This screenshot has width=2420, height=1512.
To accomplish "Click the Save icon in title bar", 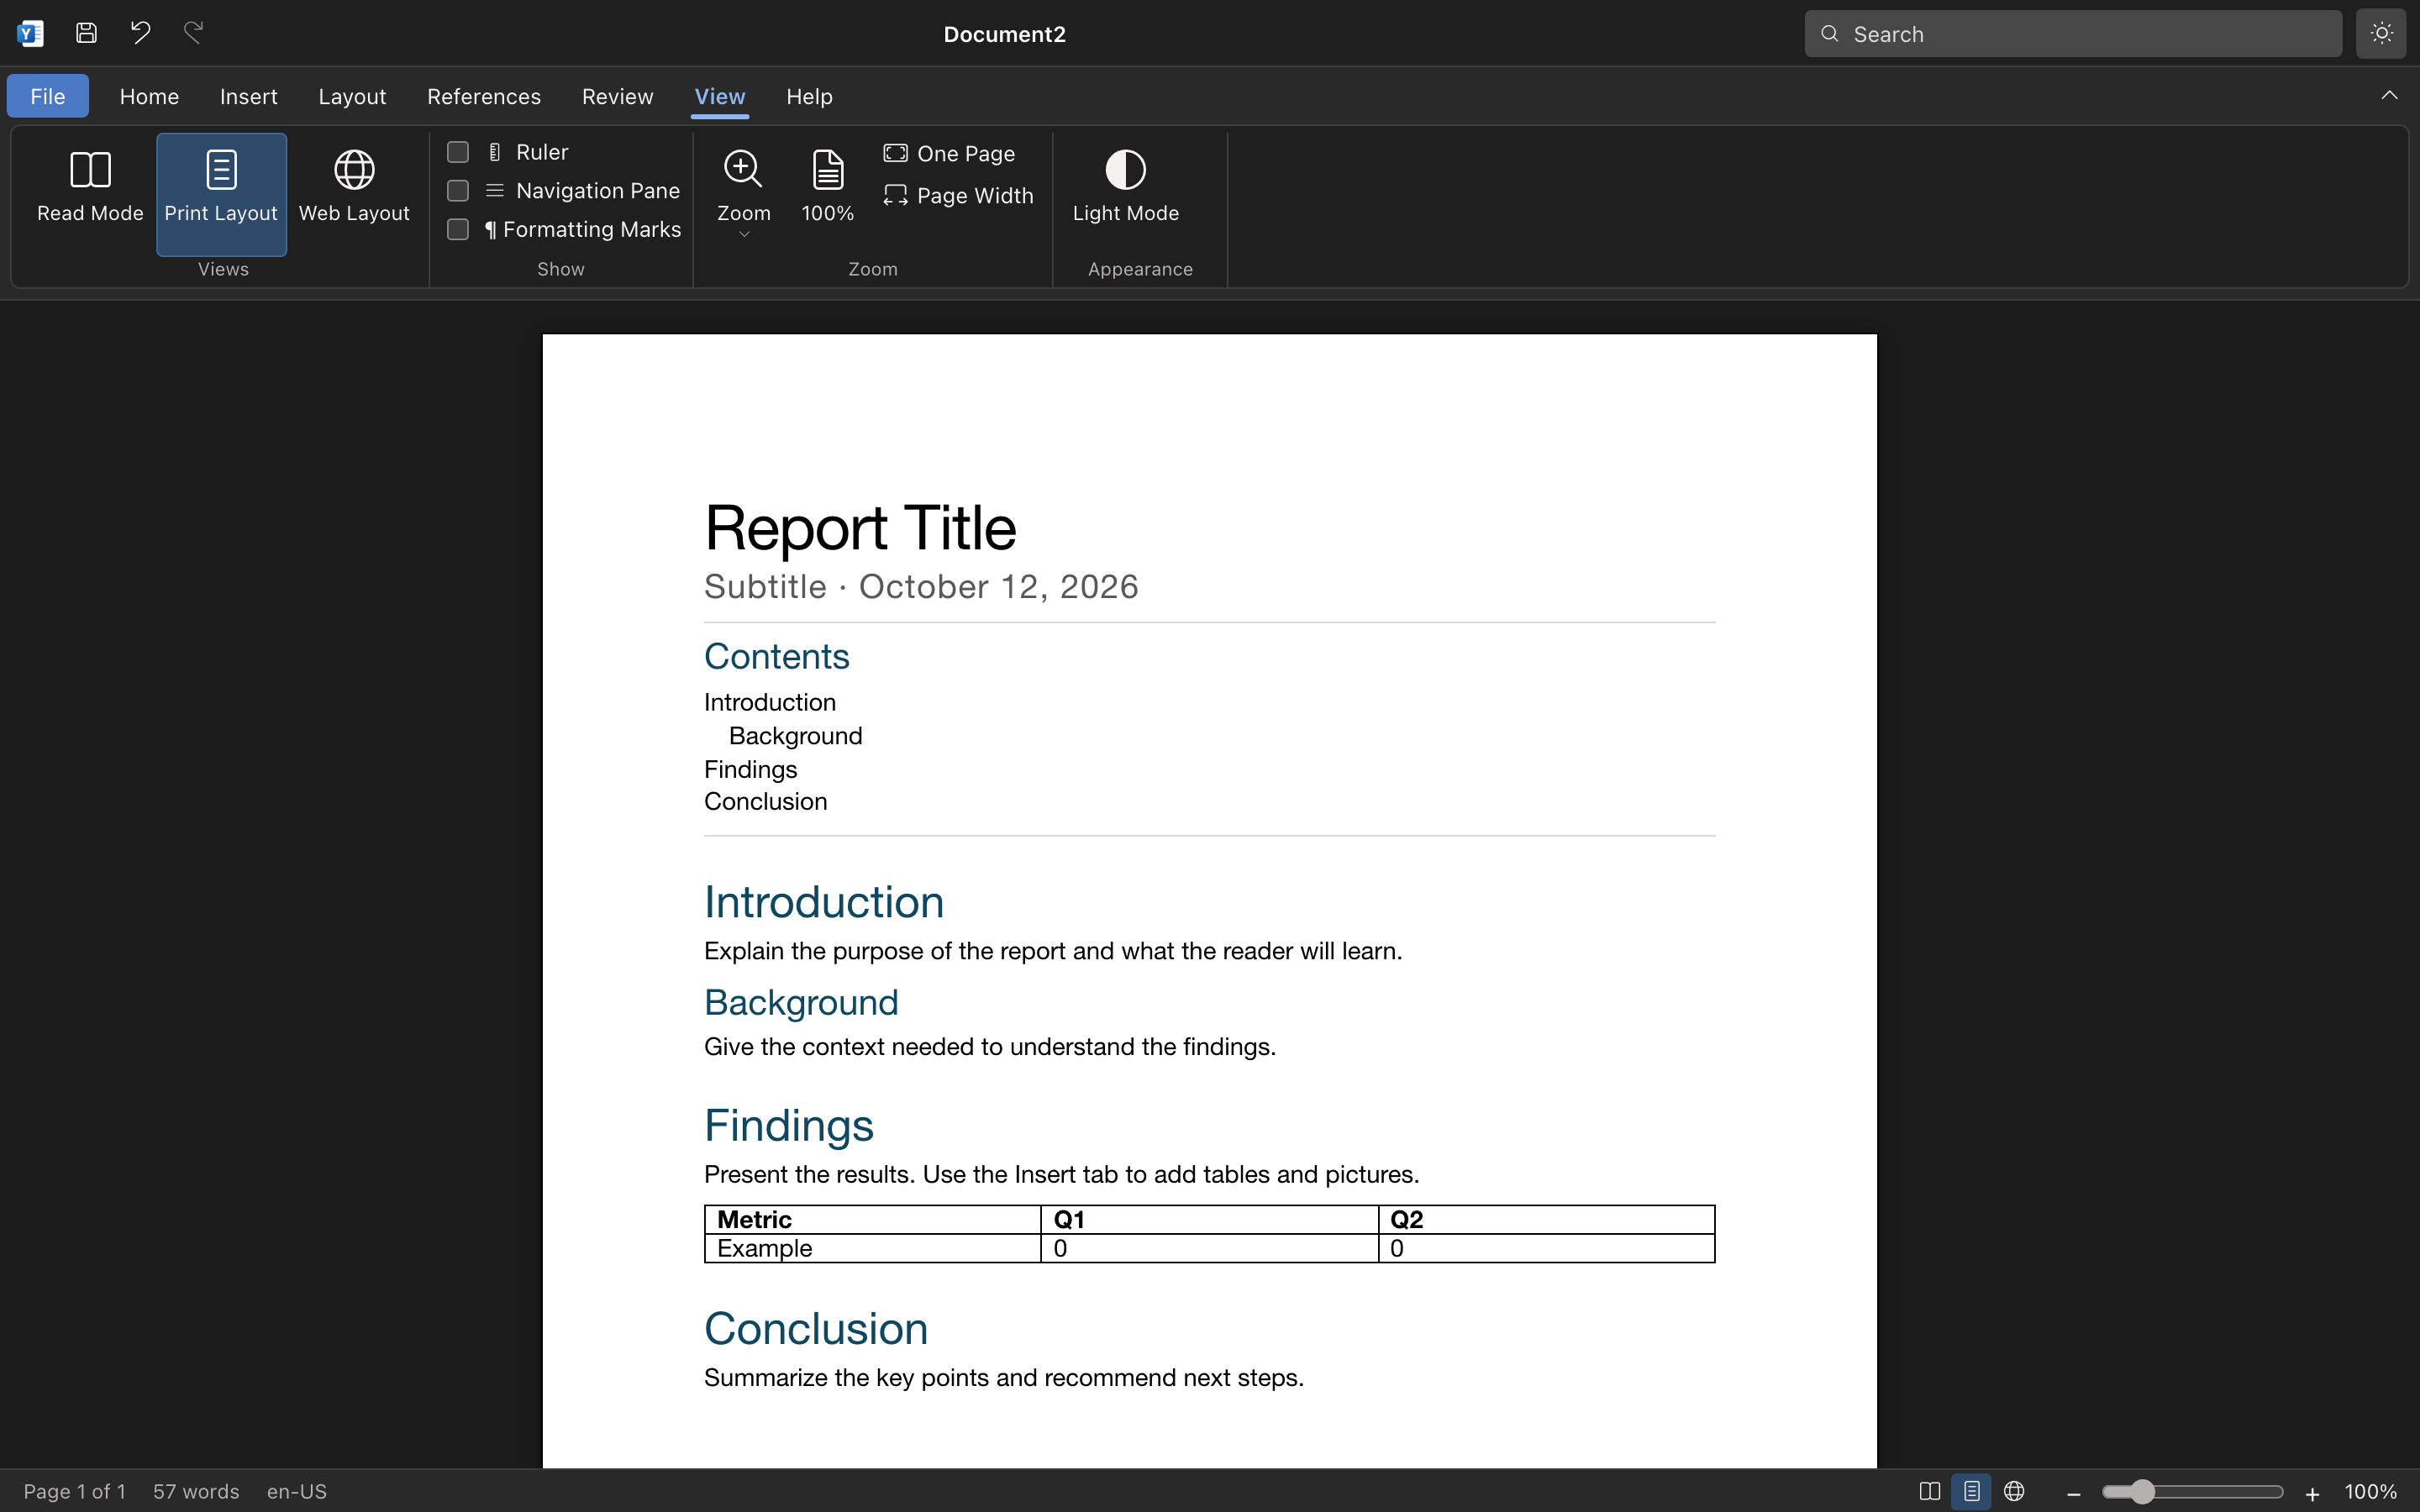I will (87, 33).
